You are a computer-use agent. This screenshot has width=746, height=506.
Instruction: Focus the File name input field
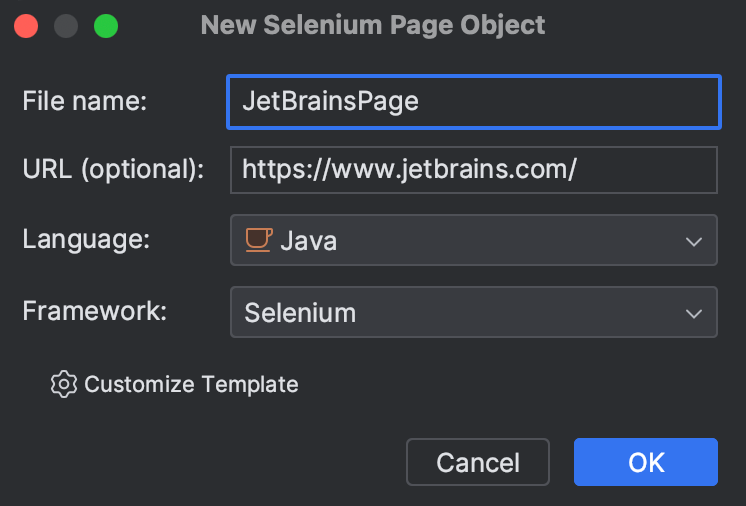coord(473,102)
